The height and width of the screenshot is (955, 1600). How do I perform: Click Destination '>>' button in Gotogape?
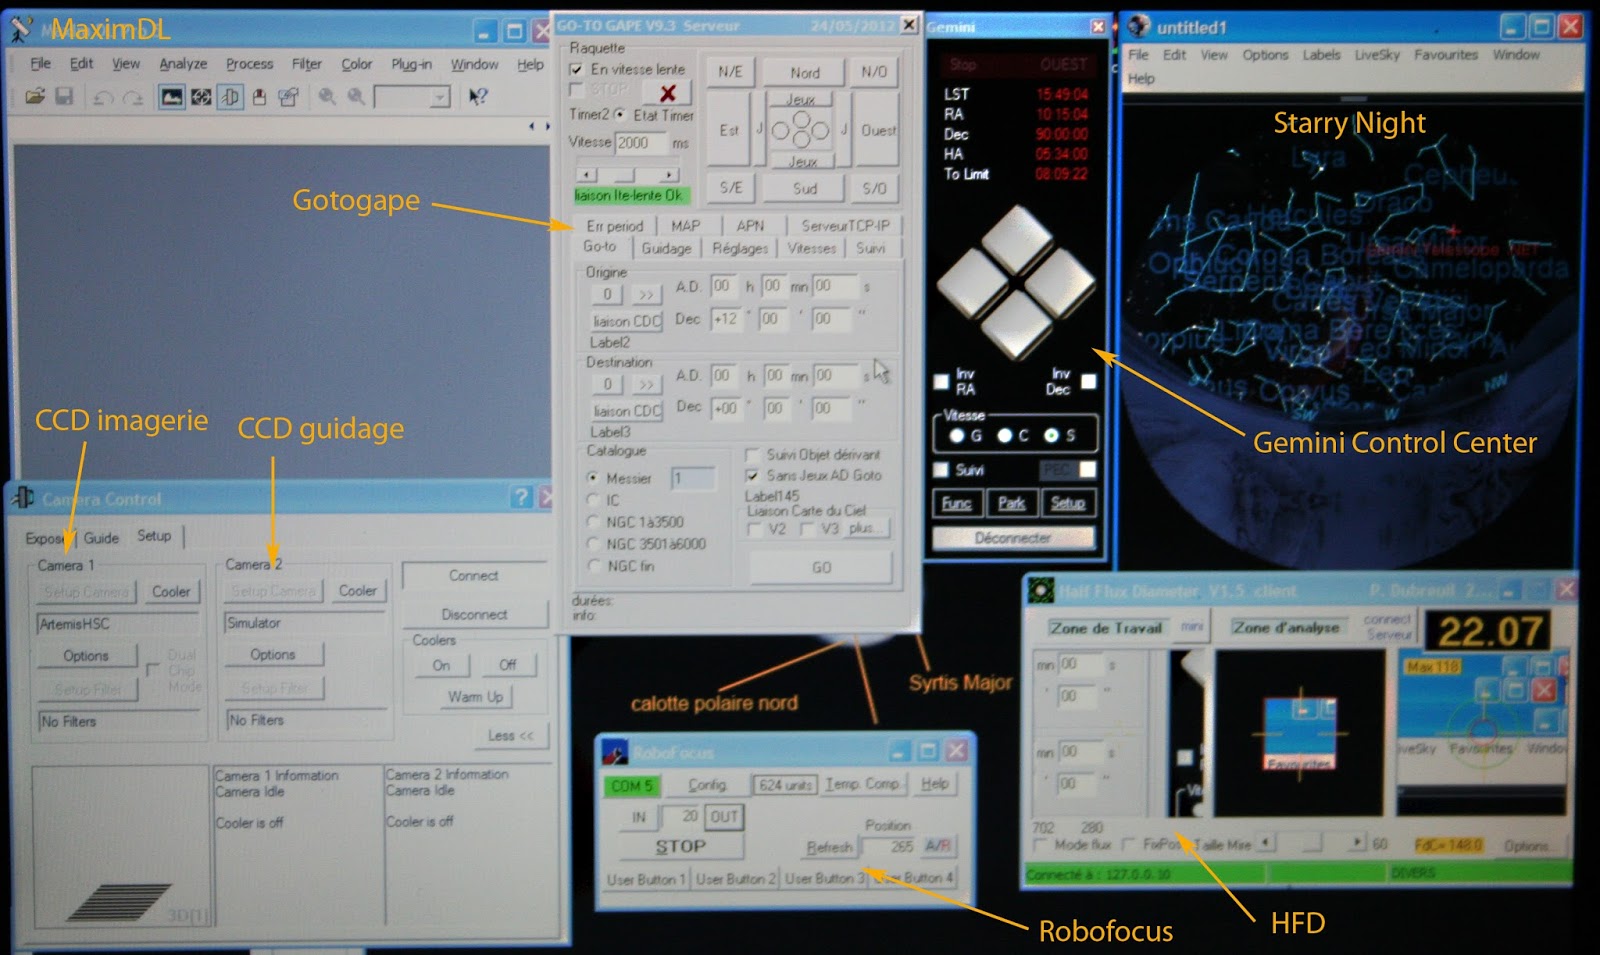coord(645,385)
